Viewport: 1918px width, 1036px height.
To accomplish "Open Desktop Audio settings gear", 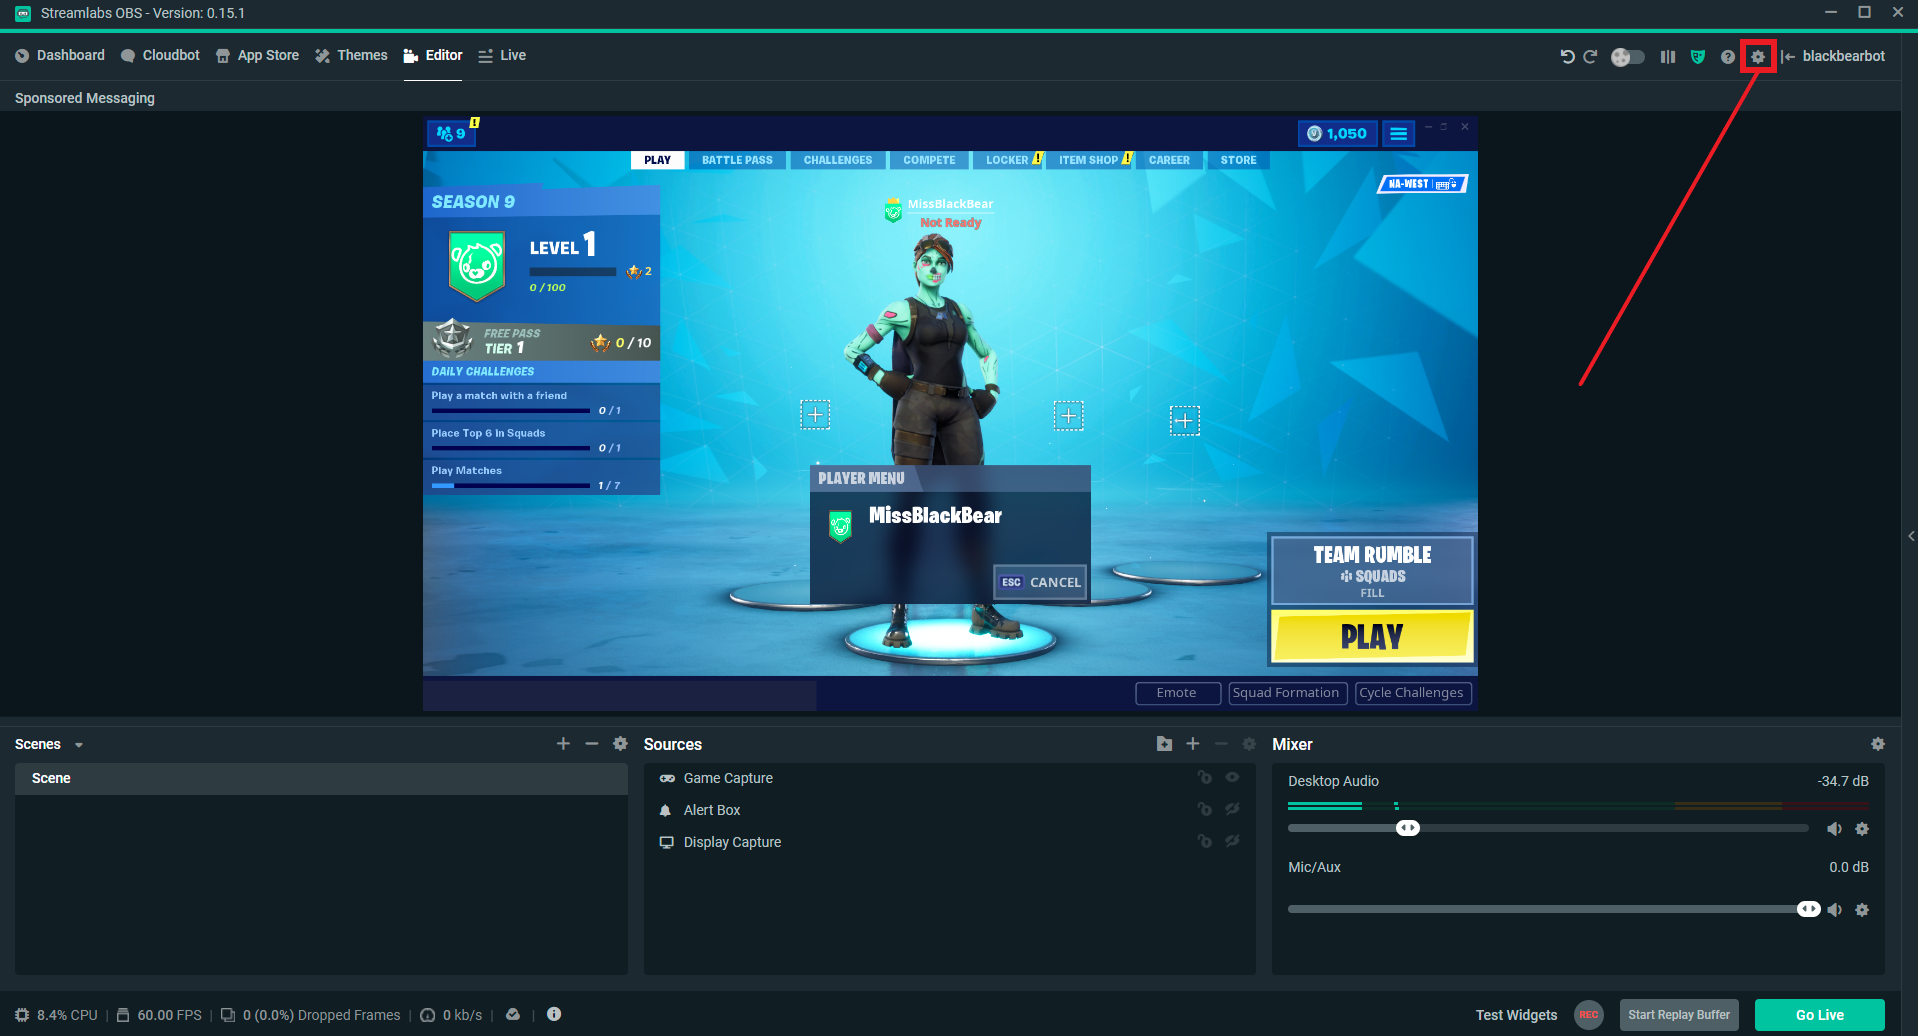I will coord(1862,829).
